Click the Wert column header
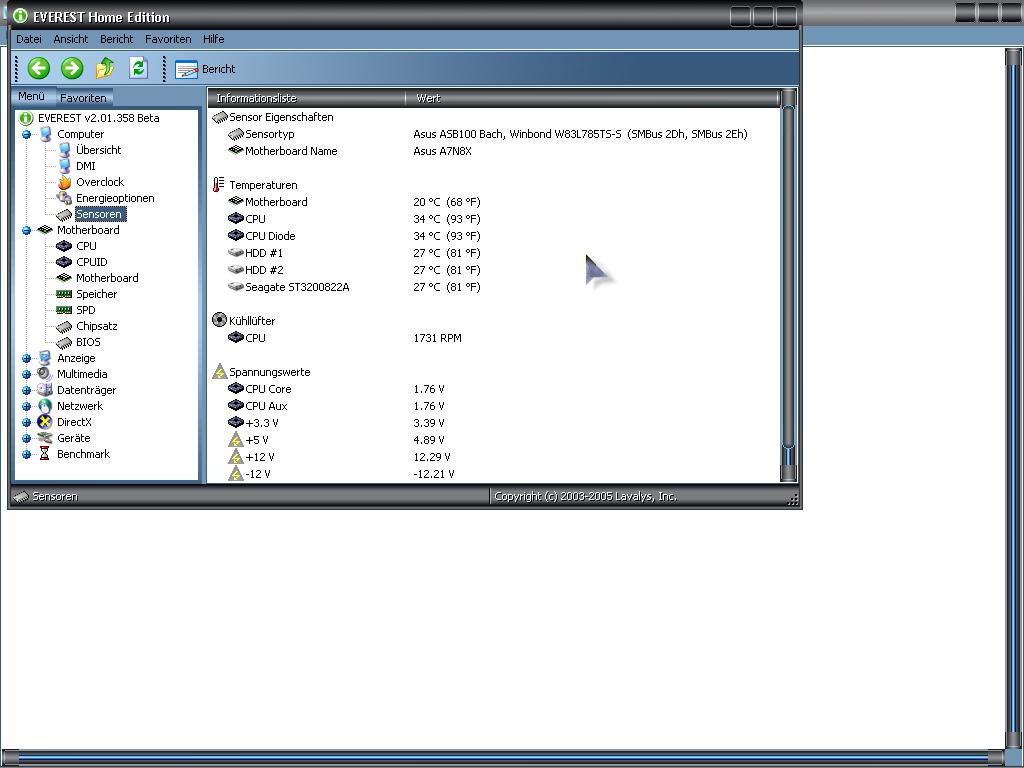 (x=592, y=98)
